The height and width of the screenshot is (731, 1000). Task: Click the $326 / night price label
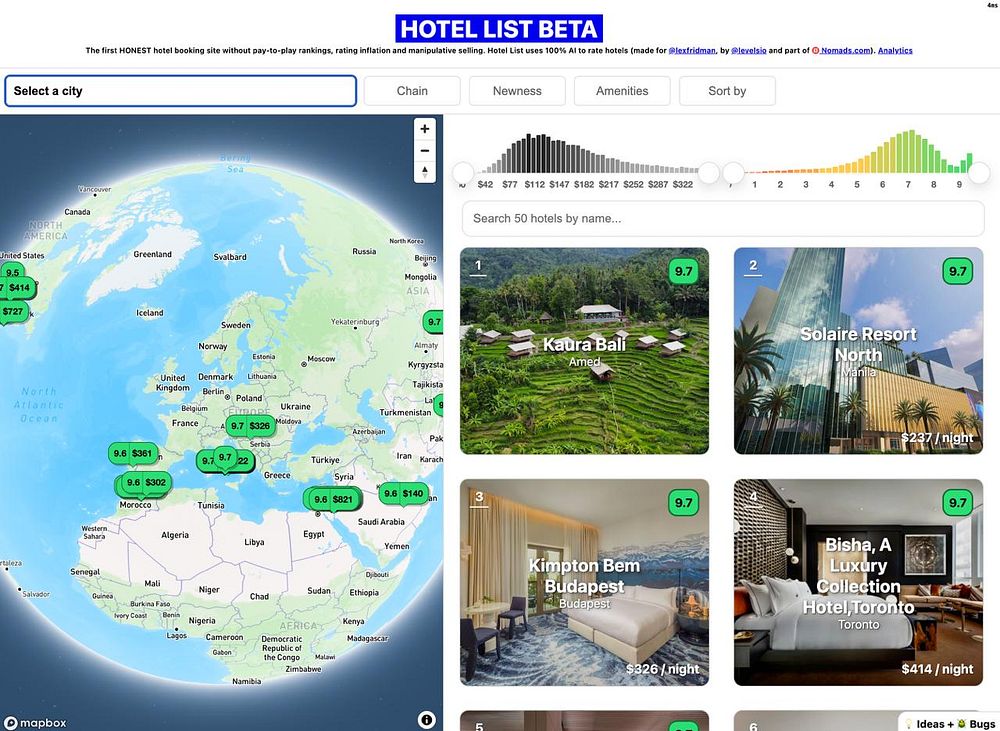tap(663, 669)
